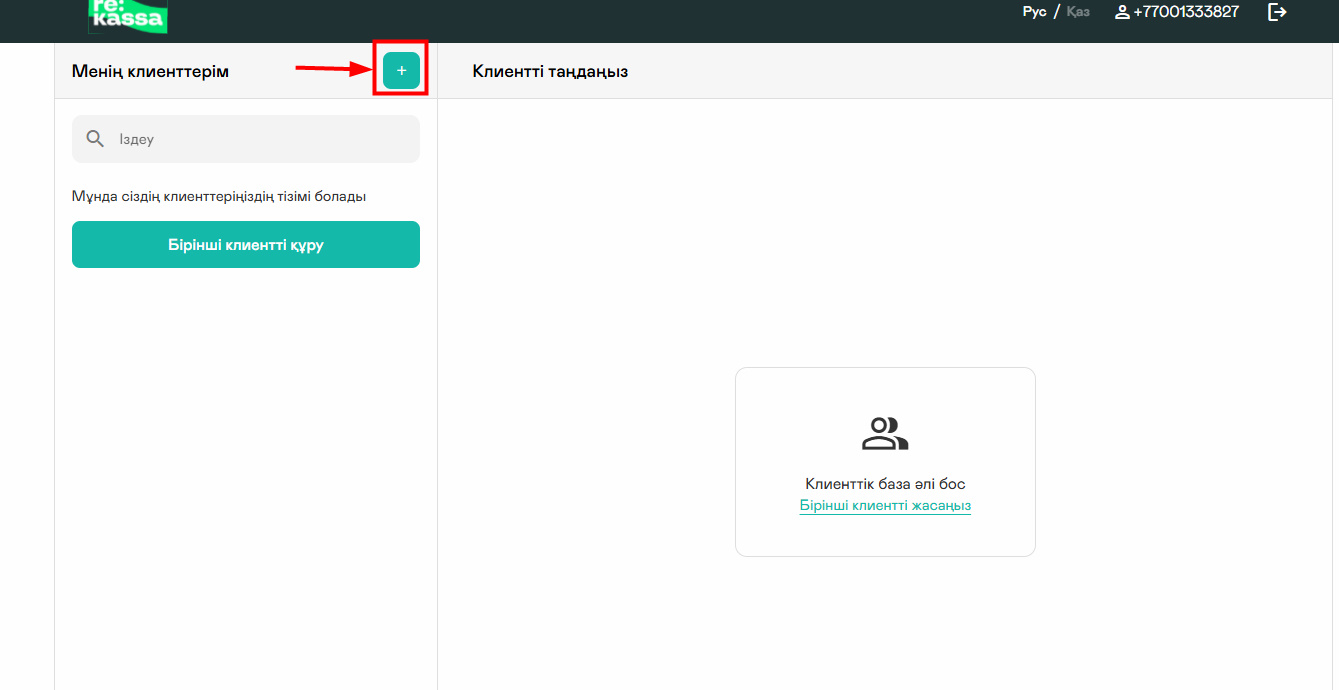The height and width of the screenshot is (690, 1339).
Task: Switch language to Рус
Action: (1034, 12)
